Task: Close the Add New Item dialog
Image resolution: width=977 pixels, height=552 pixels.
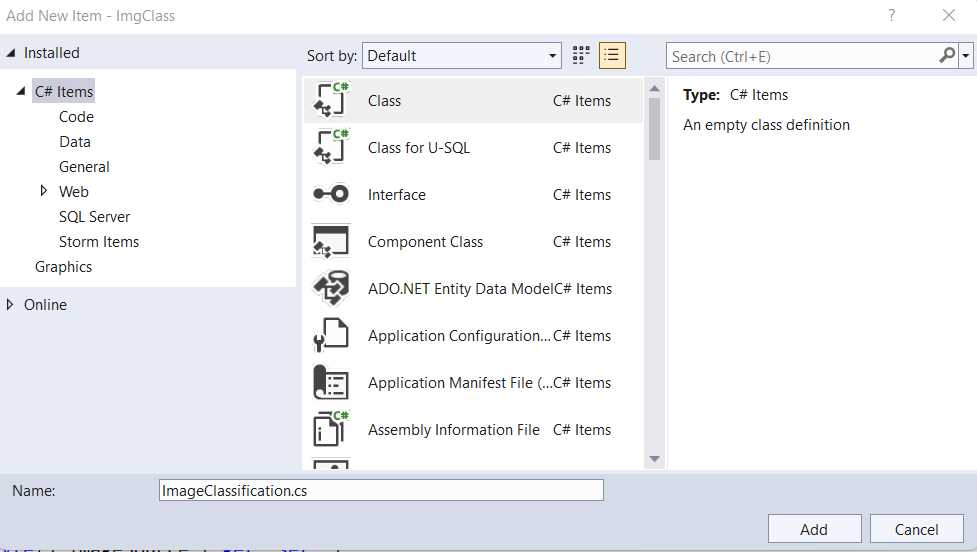Action: point(948,16)
